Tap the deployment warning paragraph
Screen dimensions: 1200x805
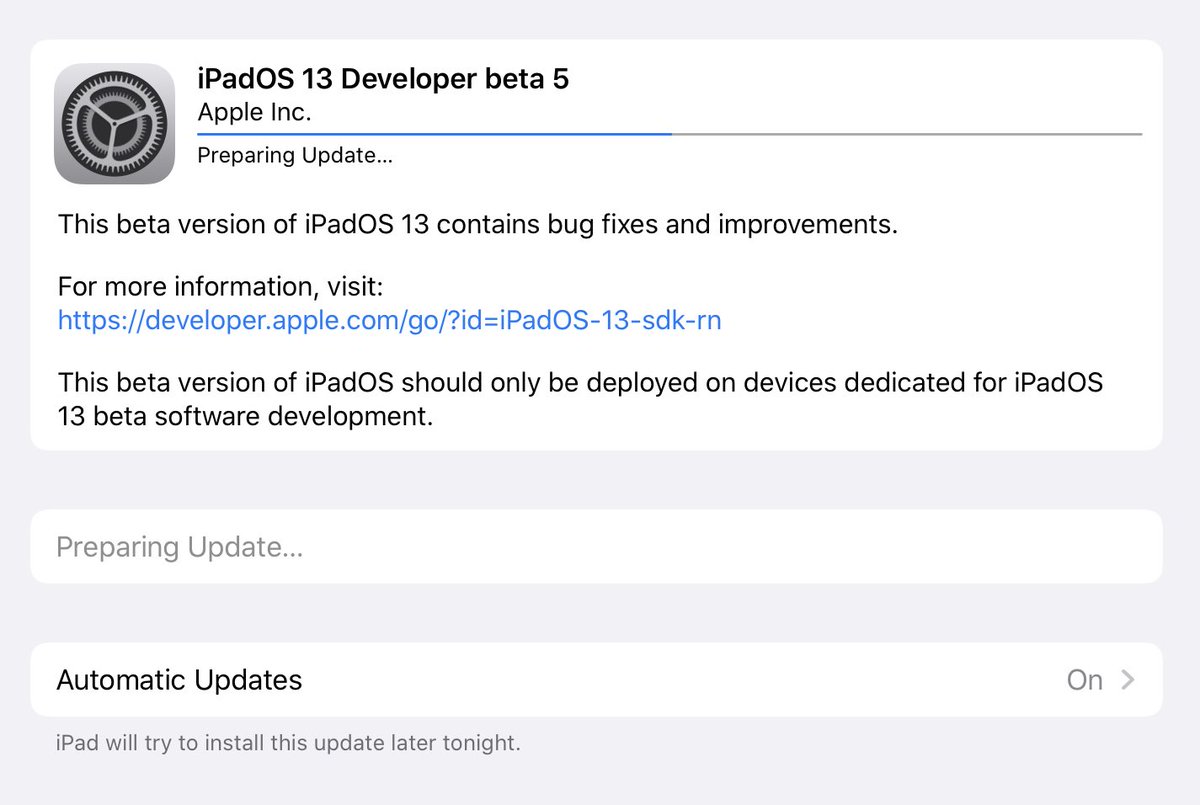point(580,399)
